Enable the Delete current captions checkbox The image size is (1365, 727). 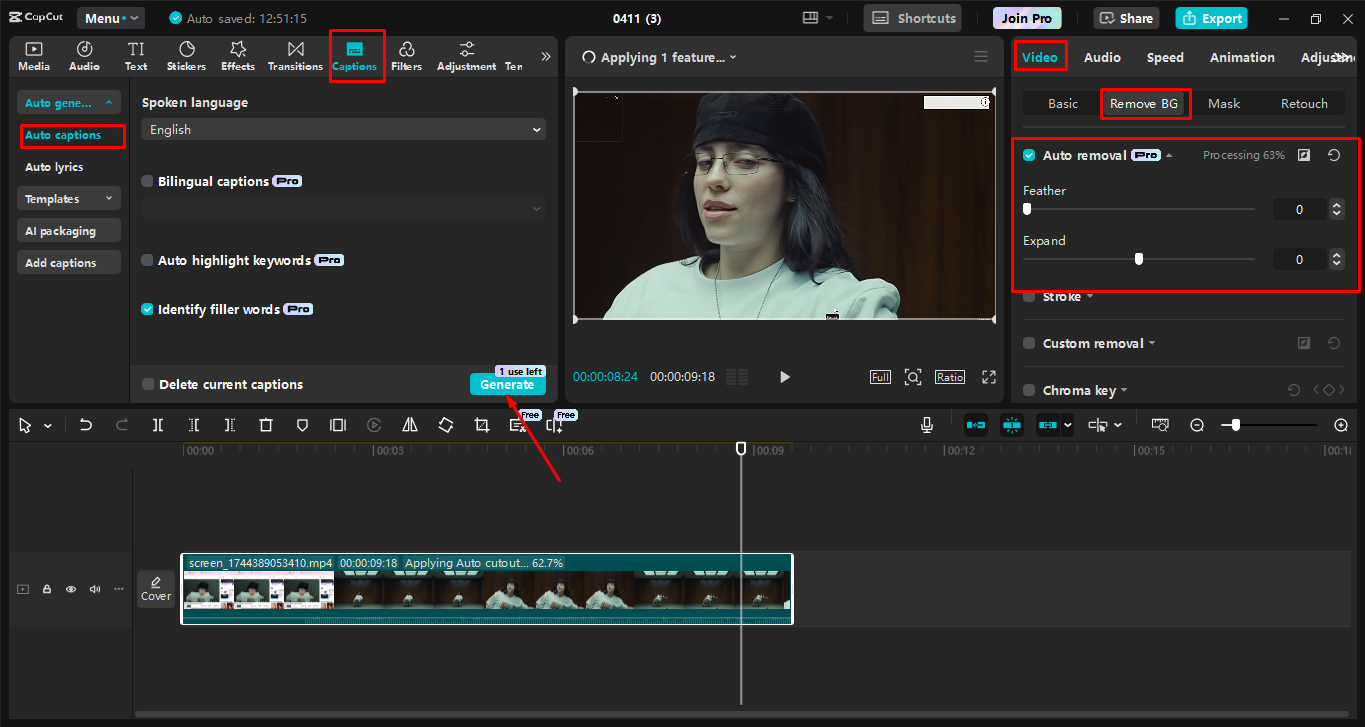pyautogui.click(x=148, y=384)
